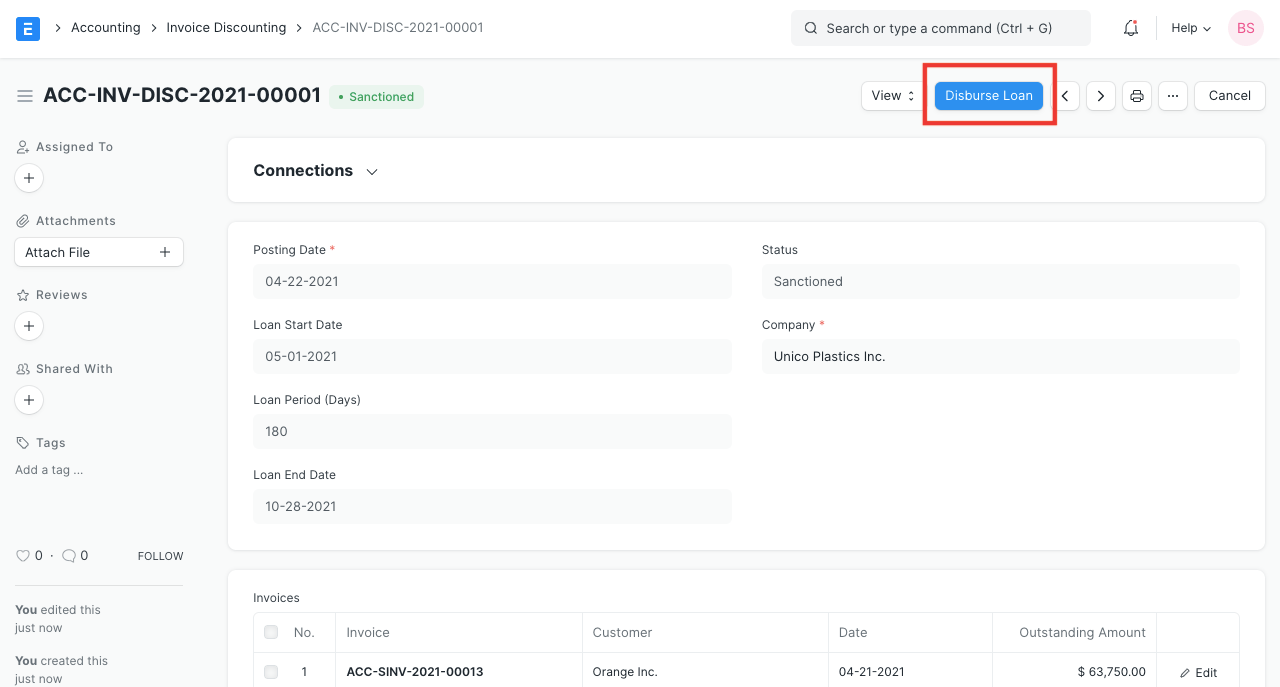Open the View dropdown

click(x=891, y=95)
